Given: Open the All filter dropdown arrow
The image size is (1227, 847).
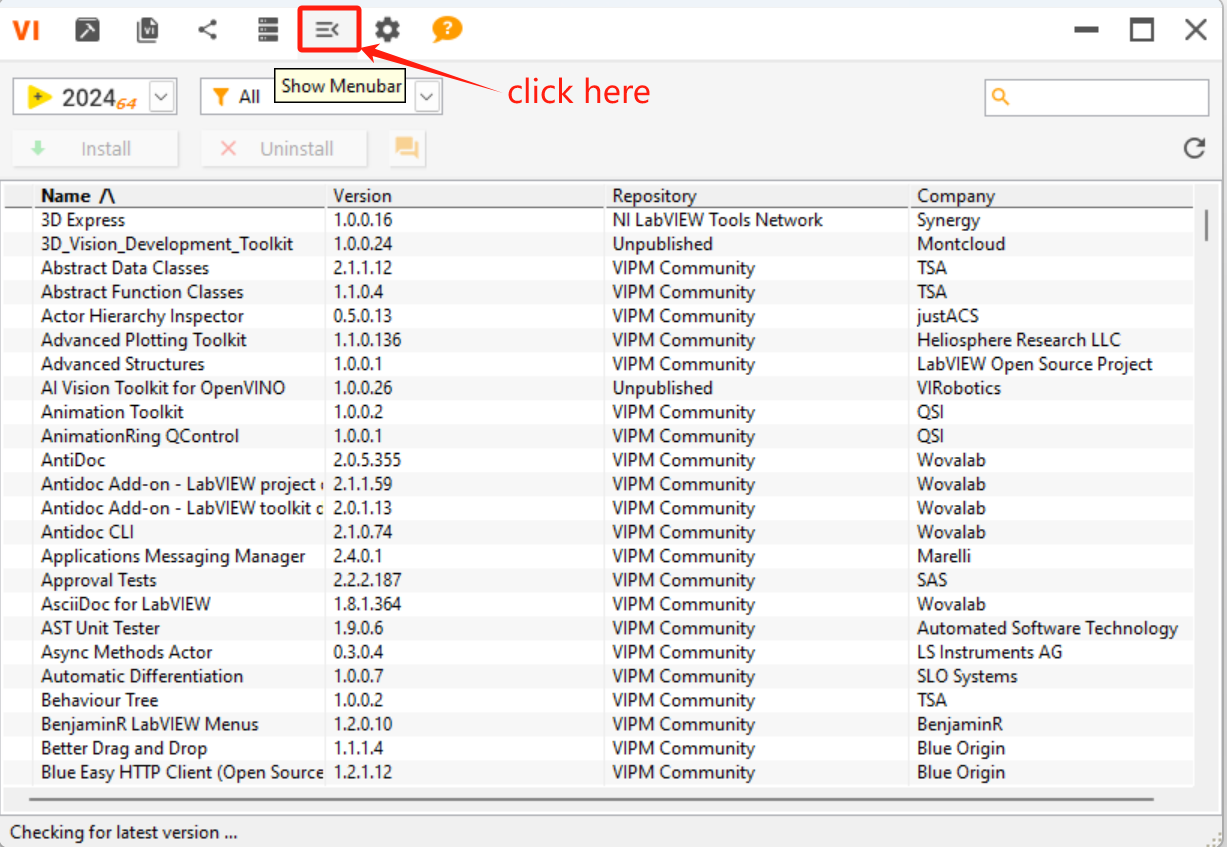Looking at the screenshot, I should [x=428, y=97].
